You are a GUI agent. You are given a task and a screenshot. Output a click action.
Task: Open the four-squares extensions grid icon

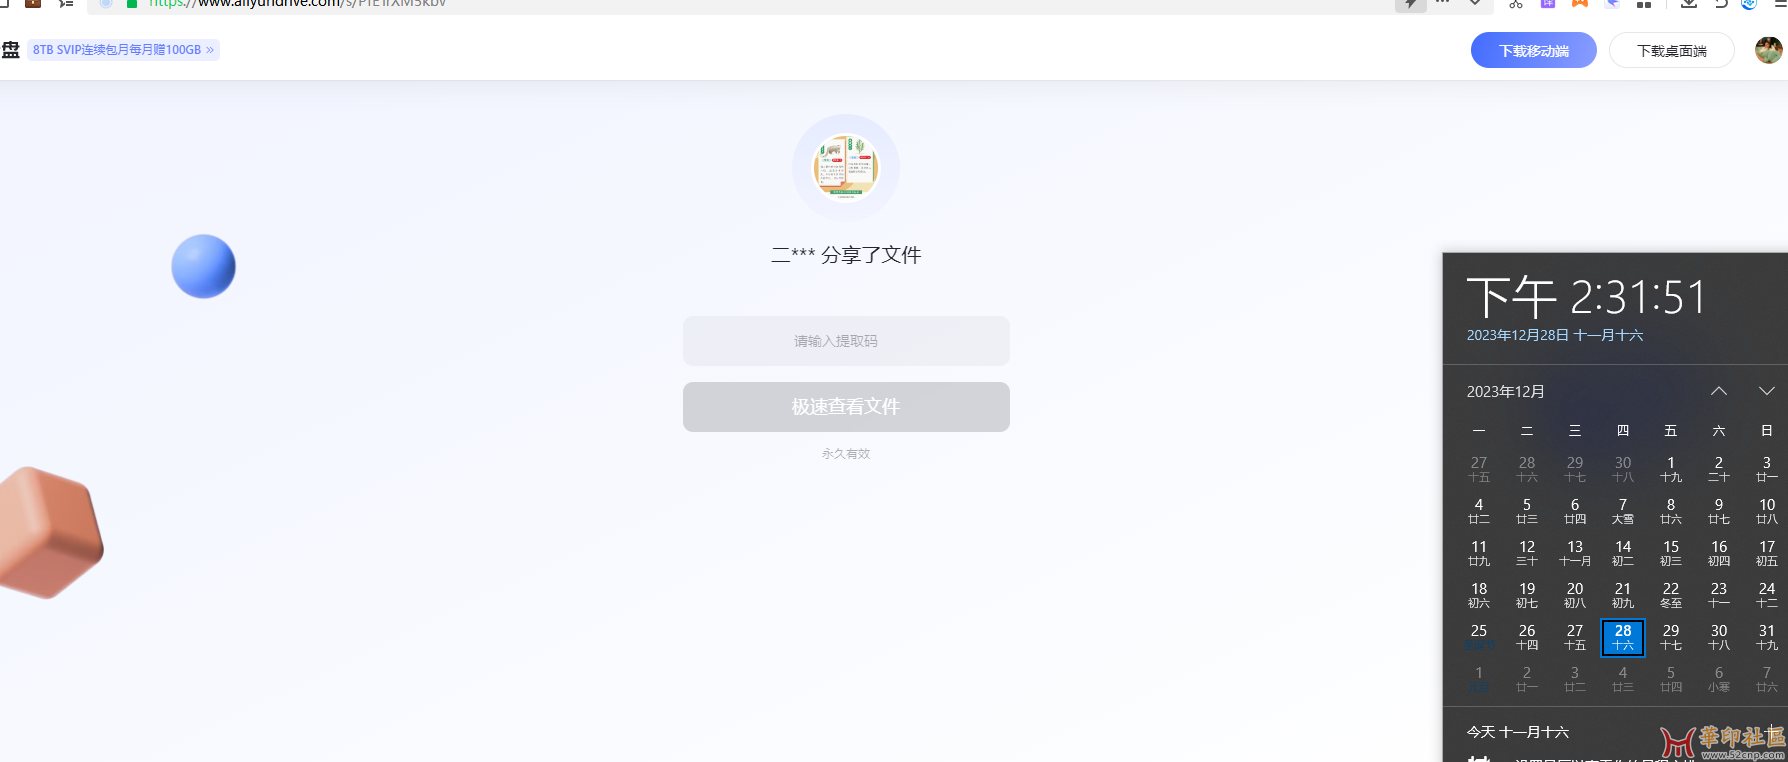tap(1644, 4)
